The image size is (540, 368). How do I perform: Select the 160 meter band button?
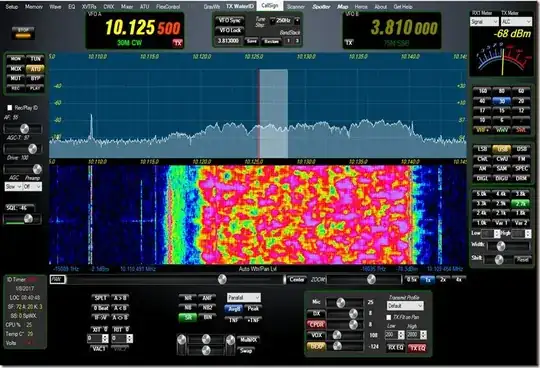pyautogui.click(x=482, y=91)
